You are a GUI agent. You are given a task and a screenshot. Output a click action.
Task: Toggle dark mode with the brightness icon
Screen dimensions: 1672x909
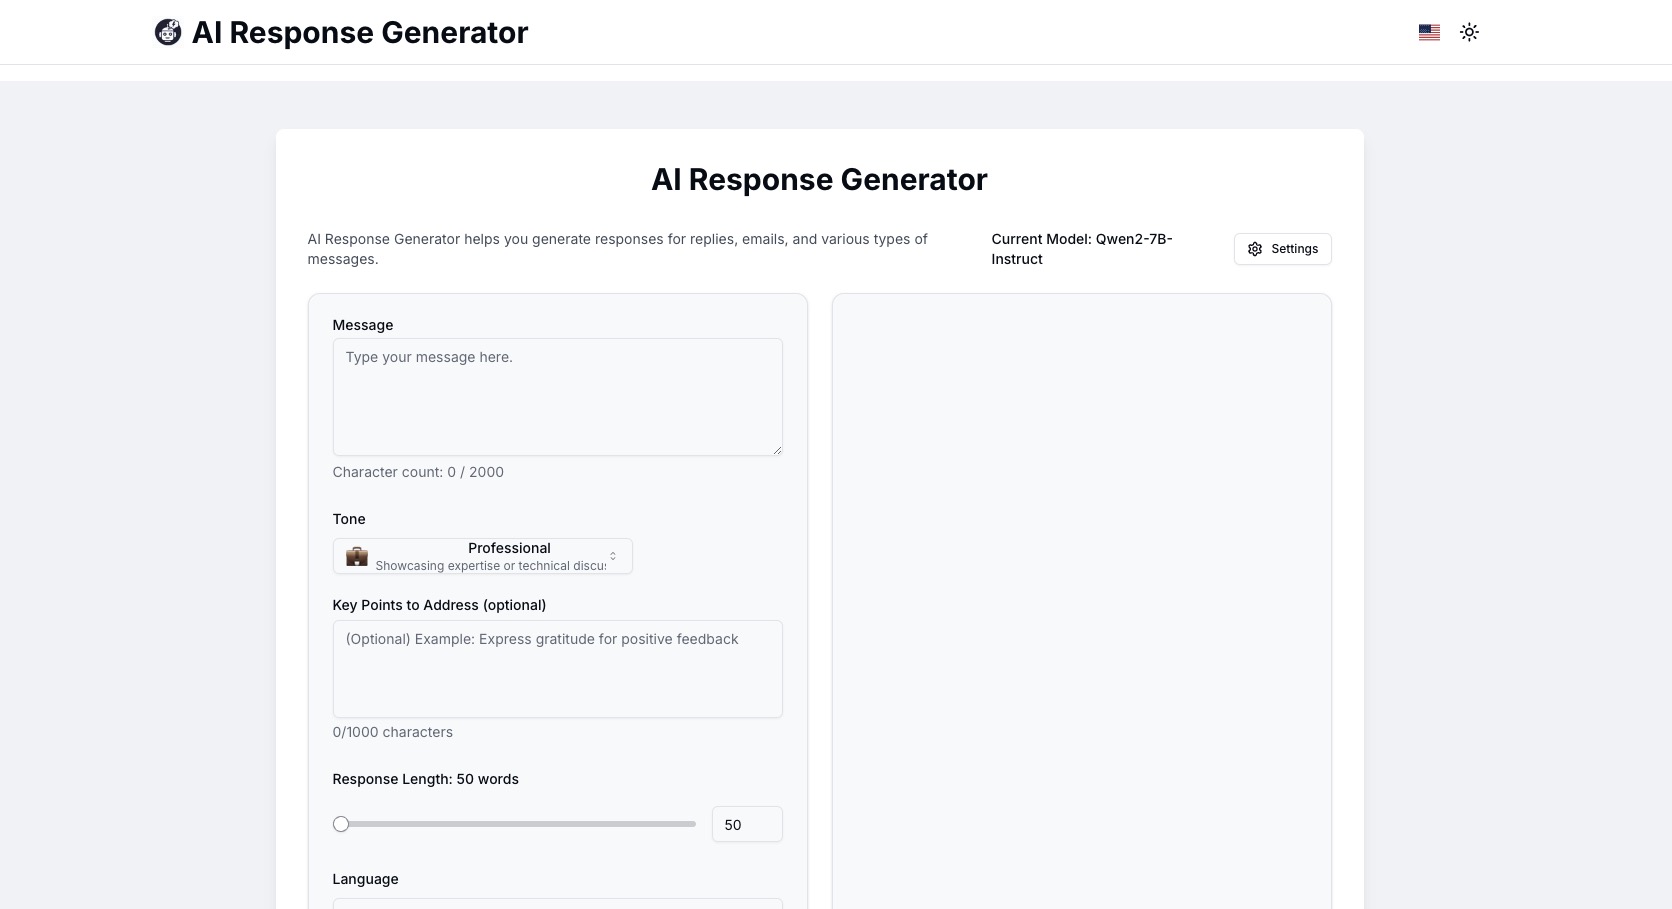(x=1469, y=31)
